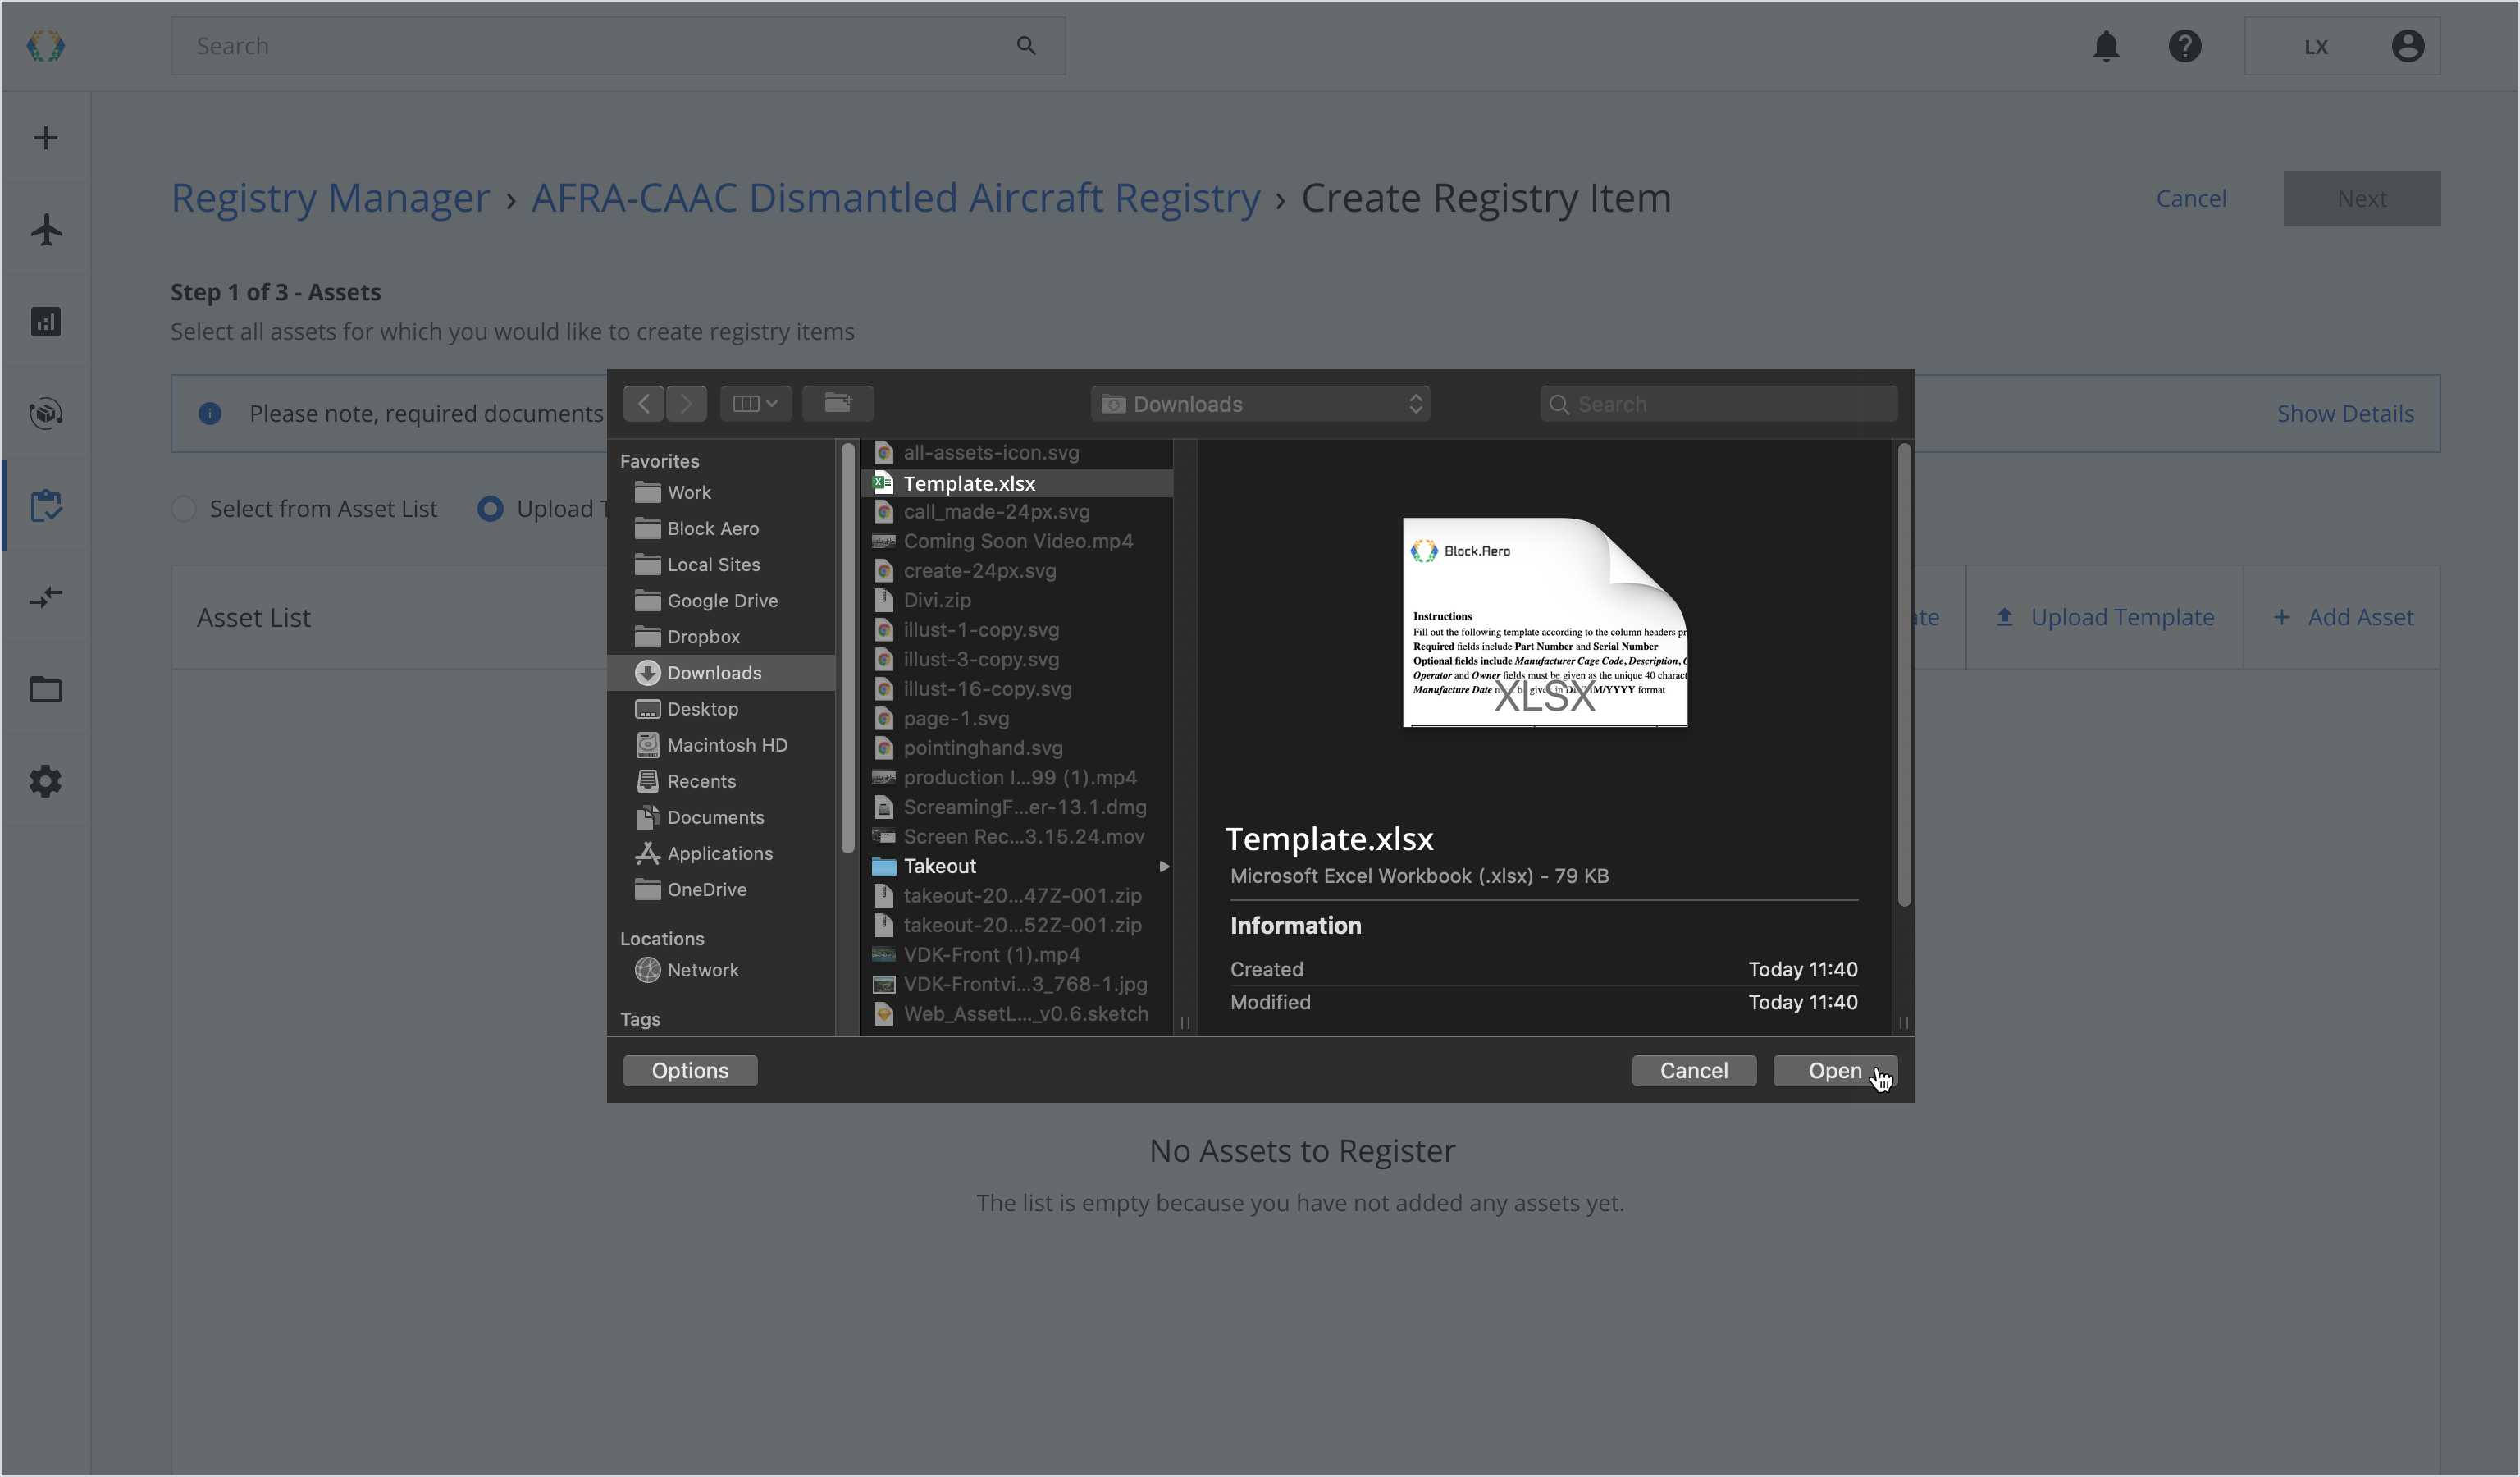Open the help question mark icon
Screen dimensions: 2520x1477
2185,46
